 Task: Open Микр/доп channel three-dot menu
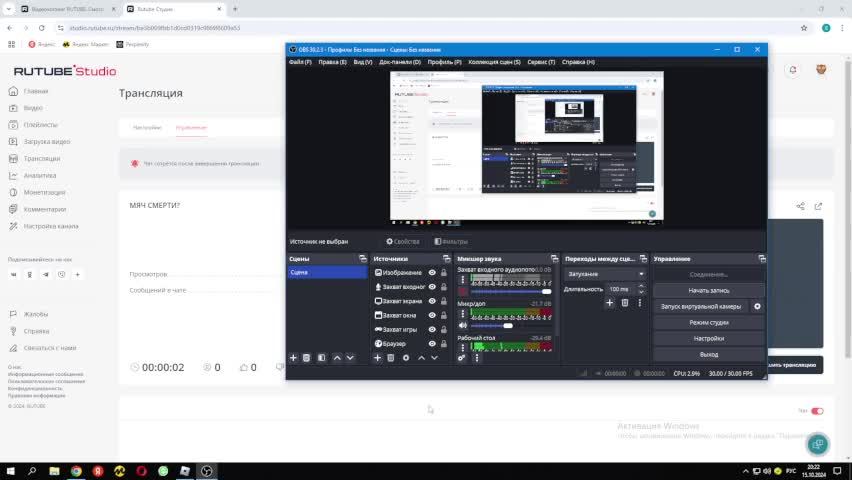coord(462,314)
